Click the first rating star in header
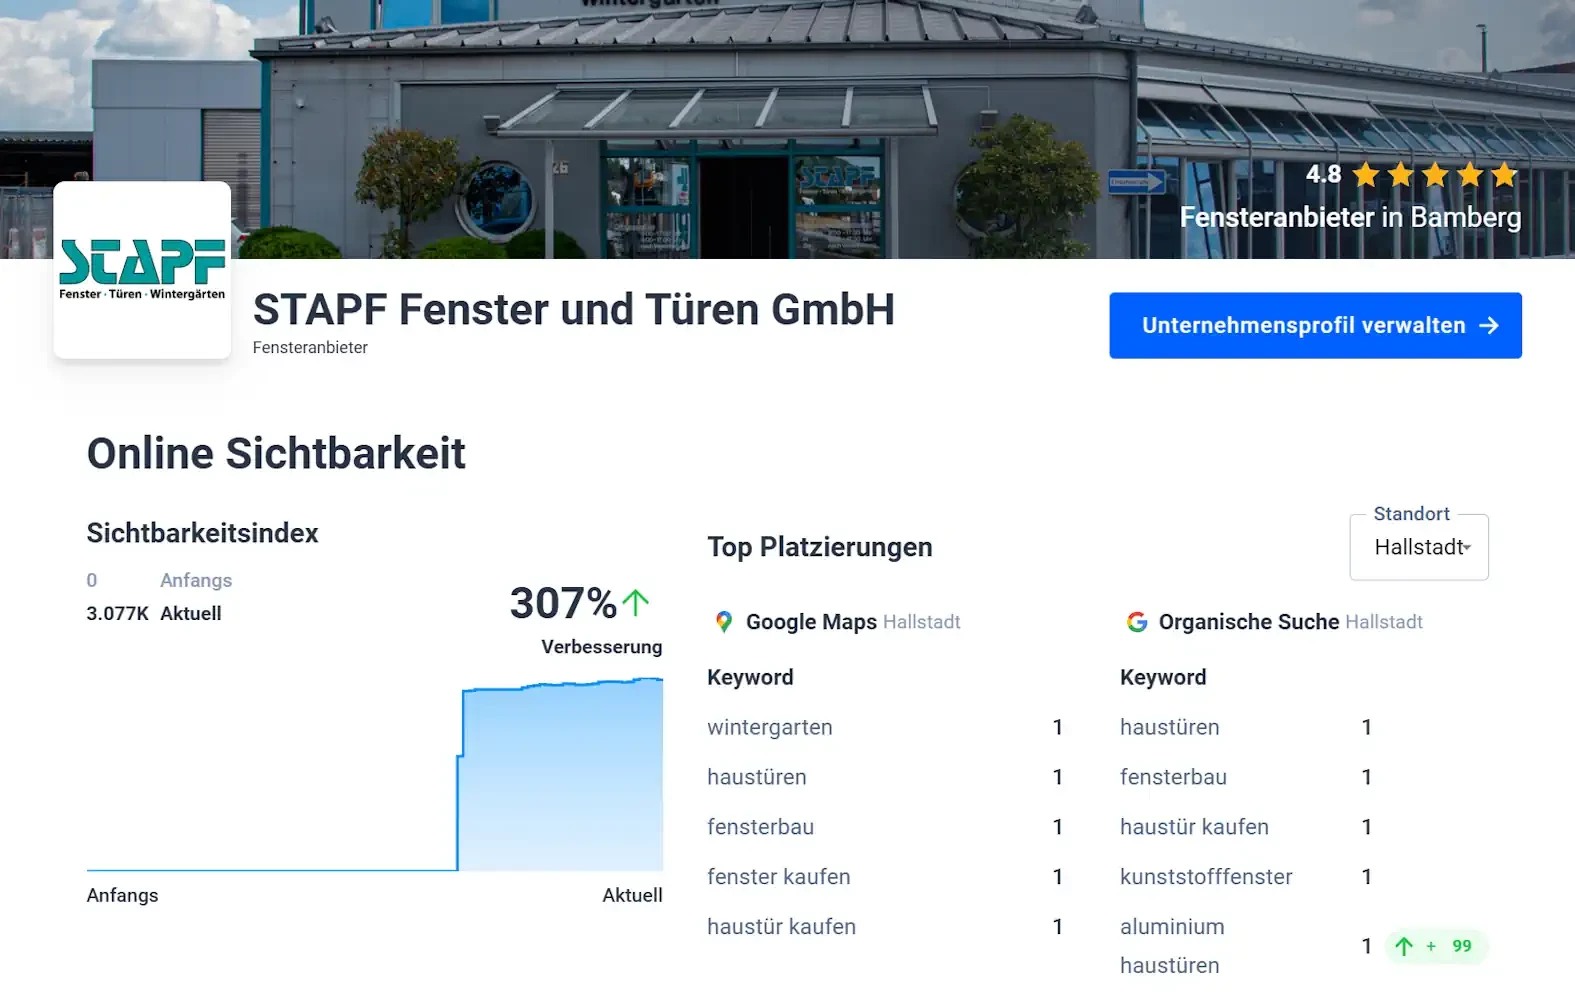Image resolution: width=1575 pixels, height=1000 pixels. (x=1366, y=175)
